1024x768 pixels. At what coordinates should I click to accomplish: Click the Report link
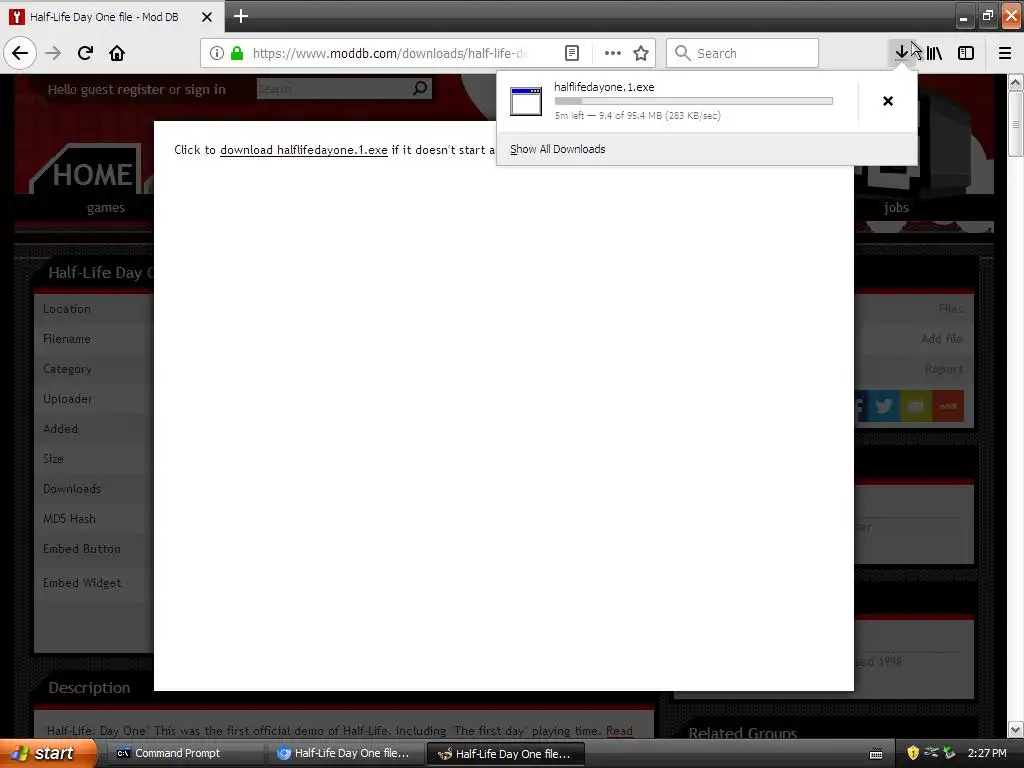tap(944, 368)
